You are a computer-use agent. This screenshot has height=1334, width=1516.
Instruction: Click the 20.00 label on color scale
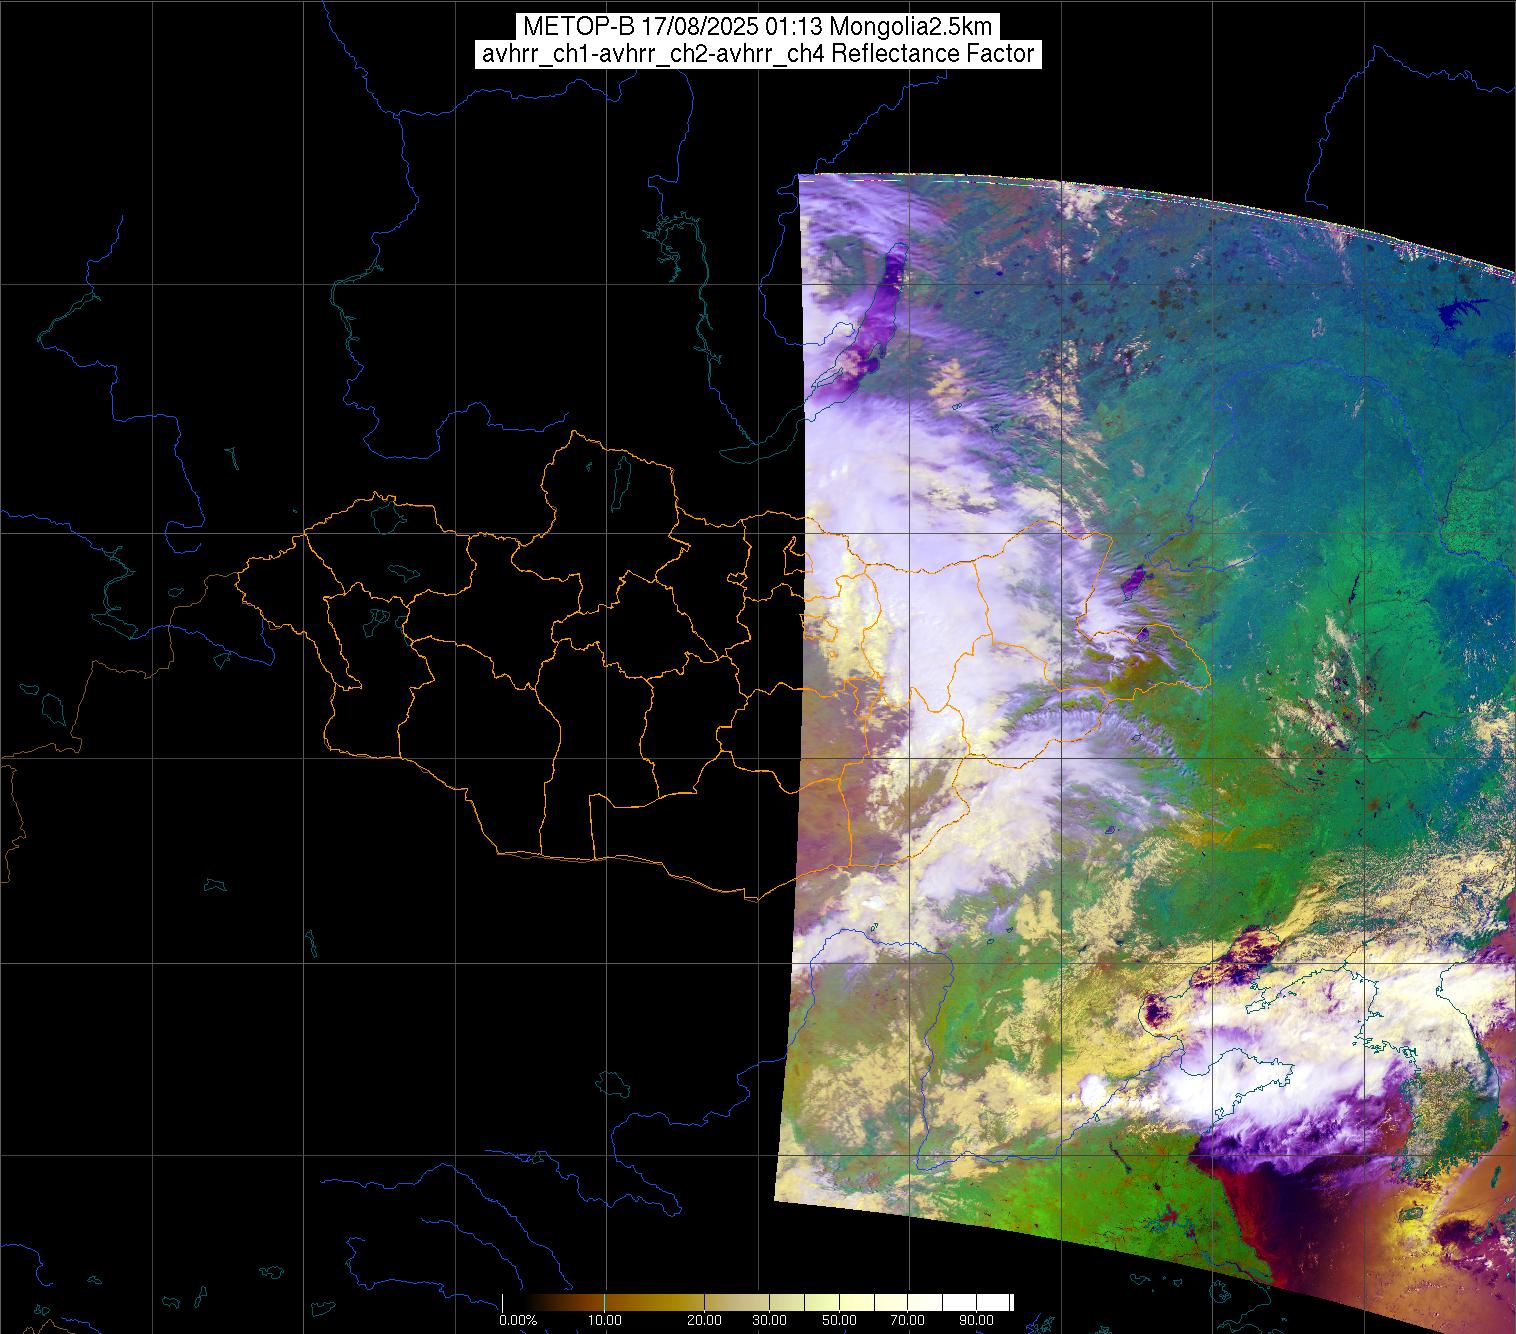pos(704,1320)
